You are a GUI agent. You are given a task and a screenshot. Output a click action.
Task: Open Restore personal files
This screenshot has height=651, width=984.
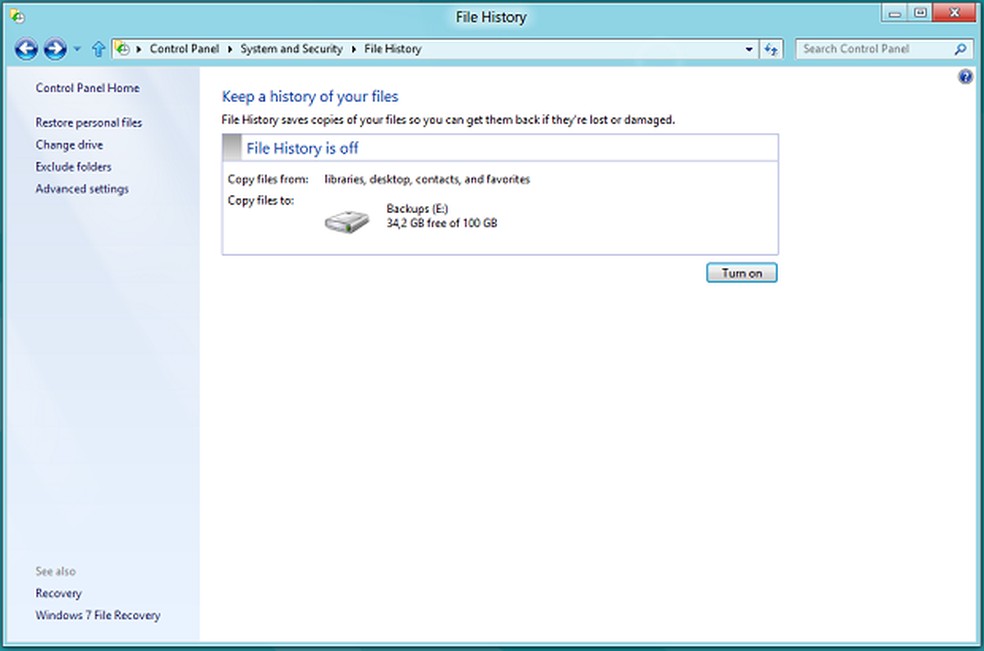[88, 122]
